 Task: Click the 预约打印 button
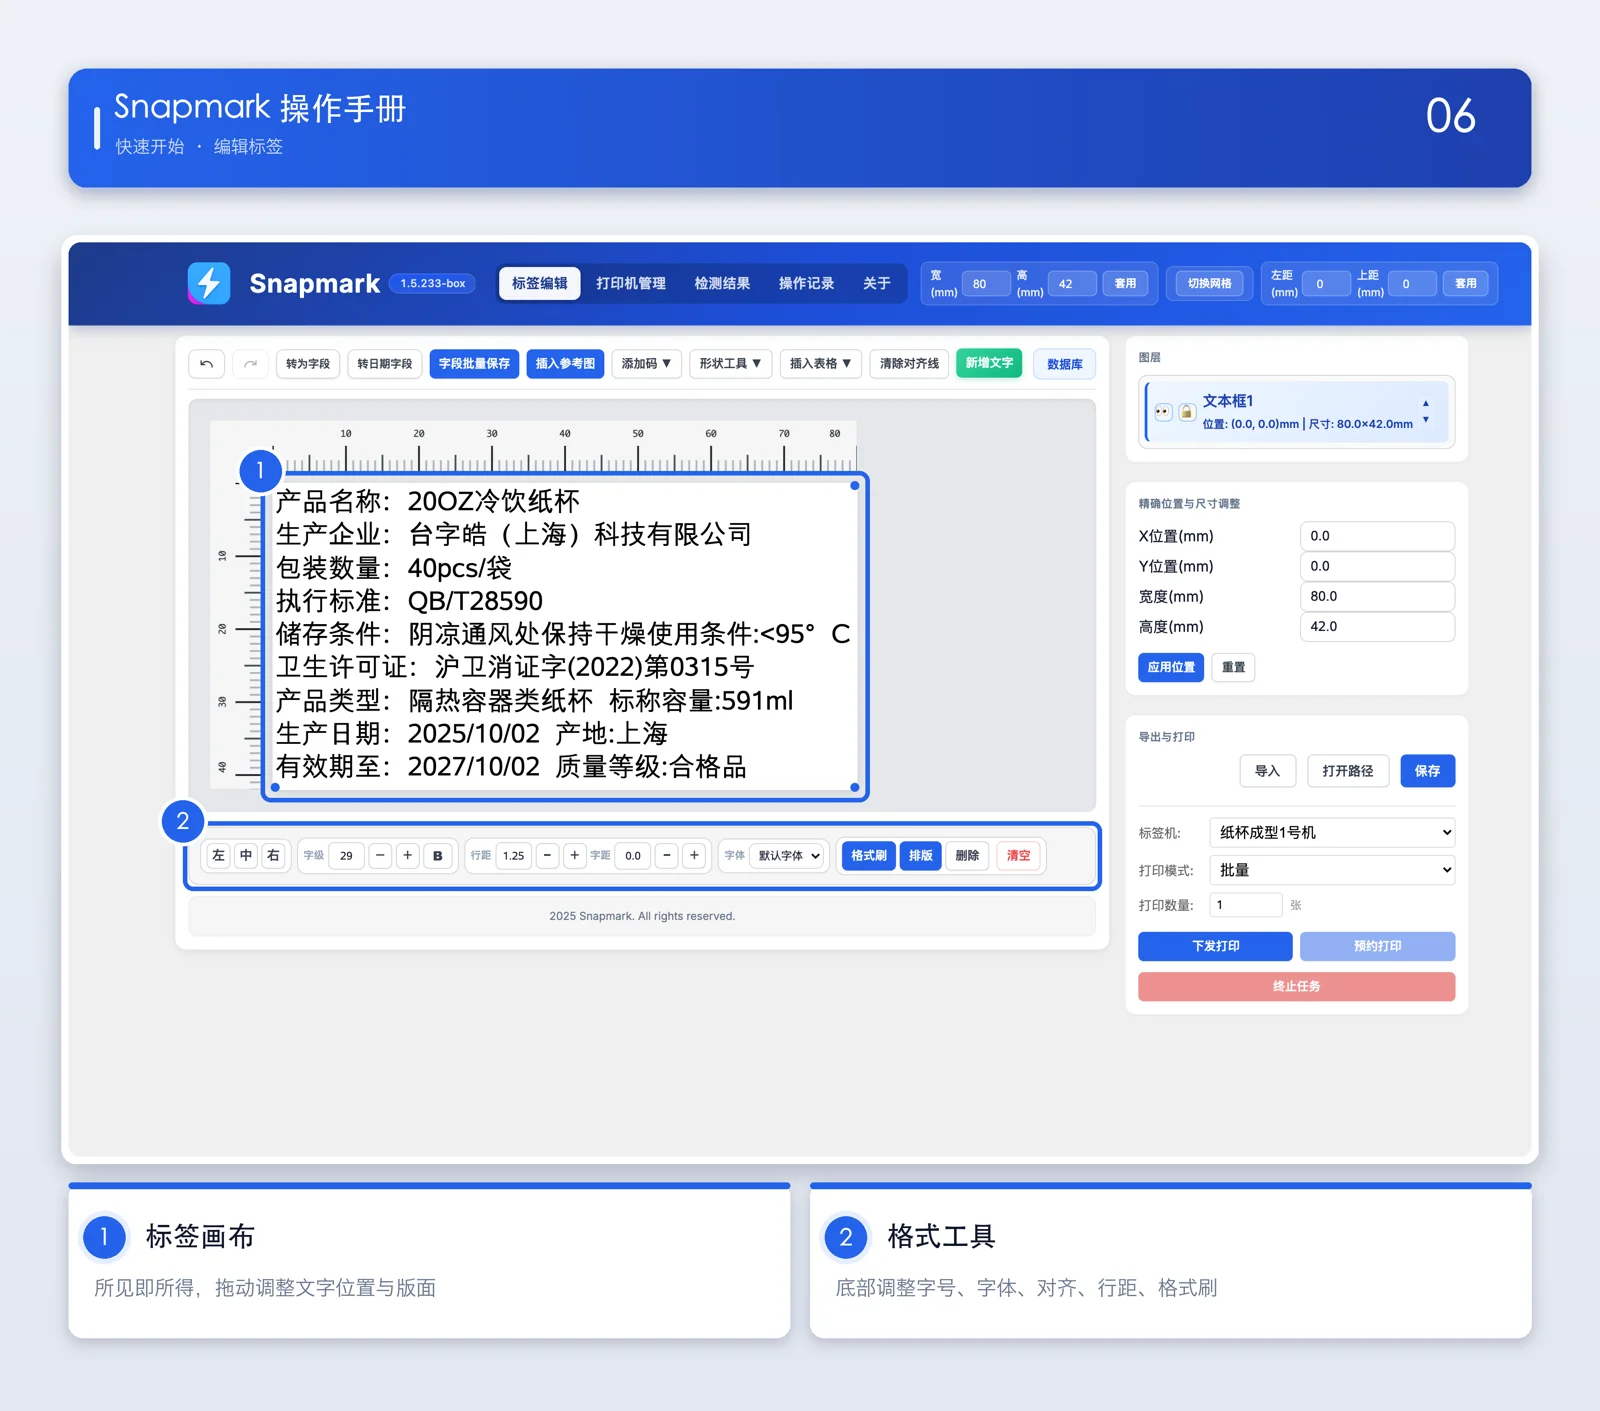click(x=1378, y=946)
